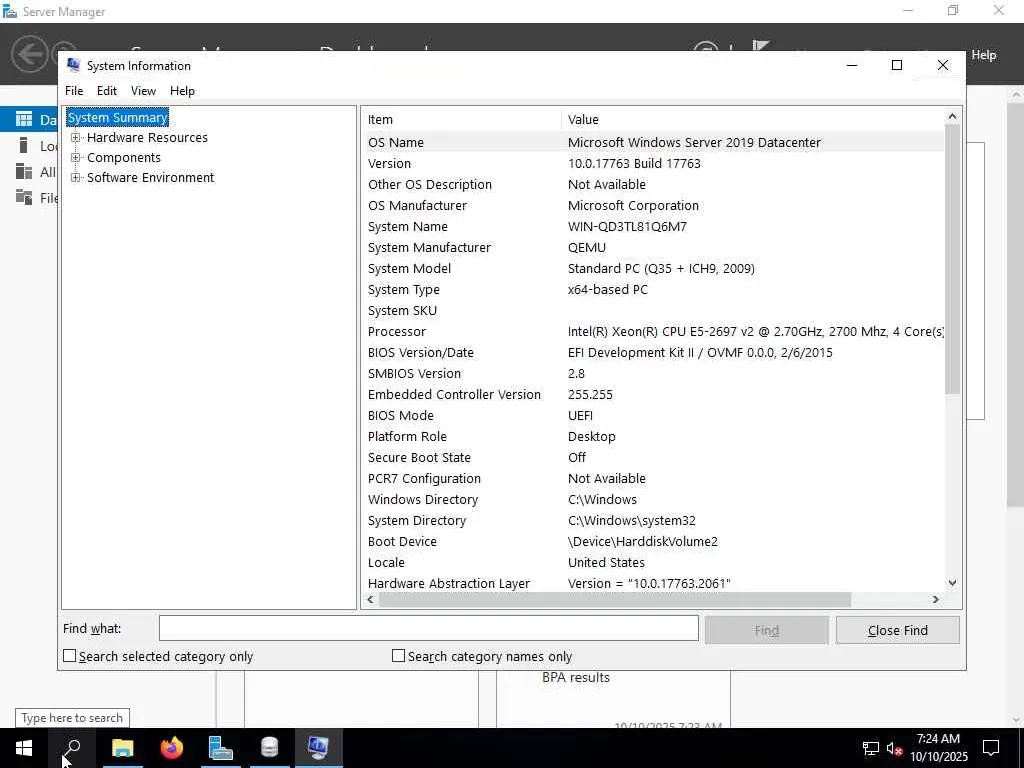Select the BIOS Version/Date row

tap(654, 353)
